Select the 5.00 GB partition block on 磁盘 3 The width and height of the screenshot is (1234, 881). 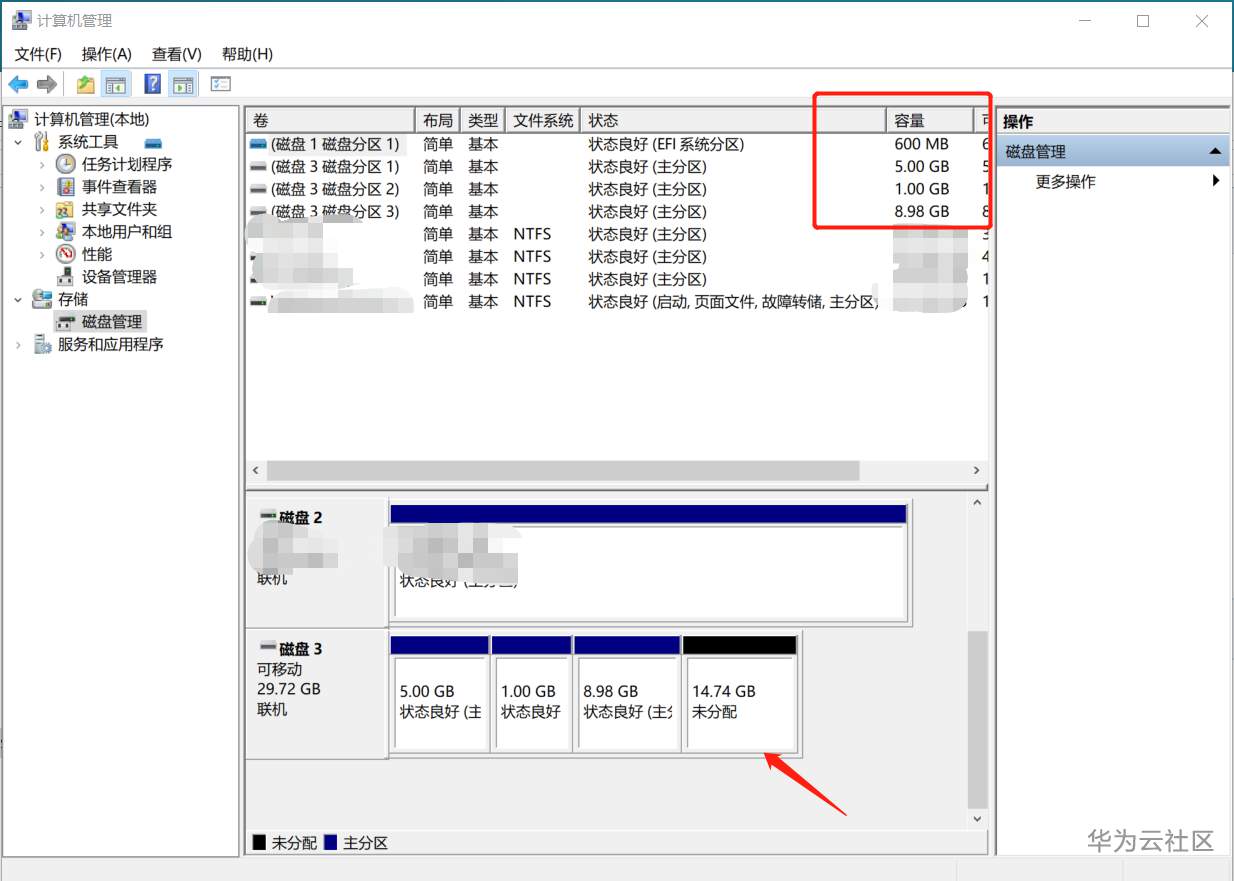(439, 694)
